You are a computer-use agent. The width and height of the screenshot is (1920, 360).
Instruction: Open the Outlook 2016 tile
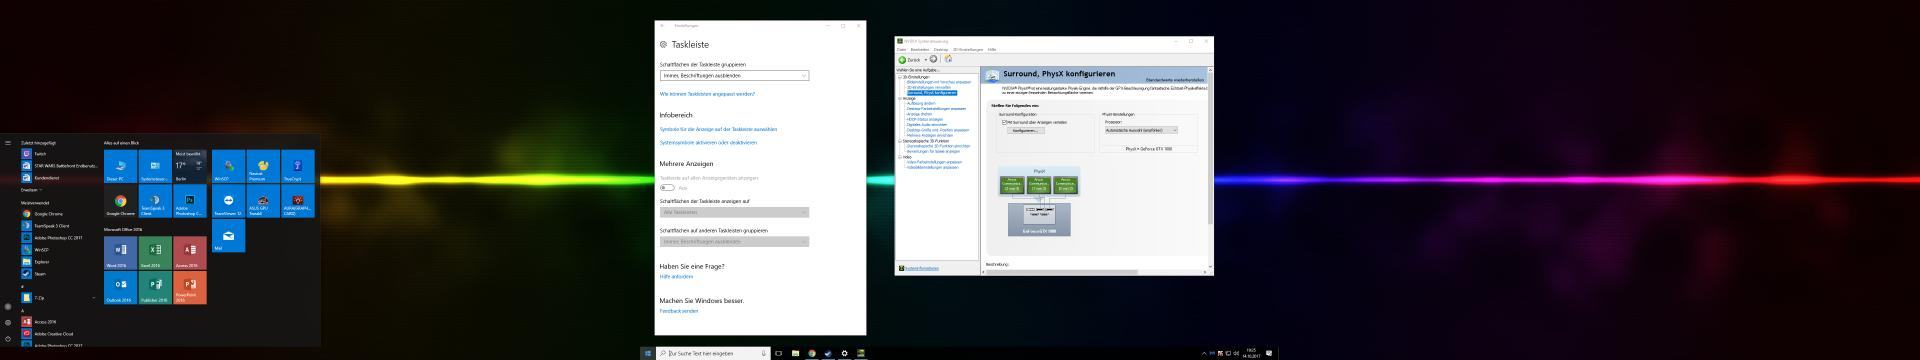[x=120, y=287]
